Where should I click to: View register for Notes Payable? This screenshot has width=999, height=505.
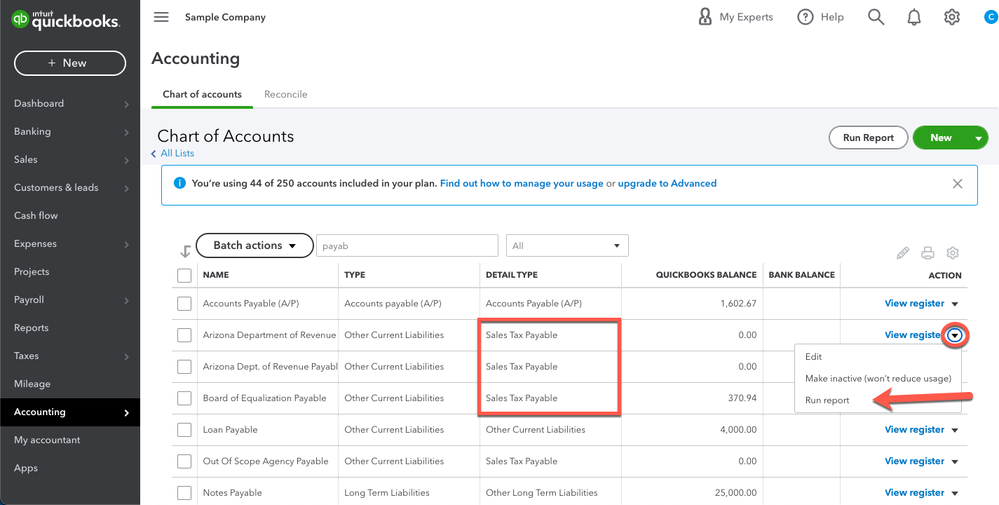(914, 493)
